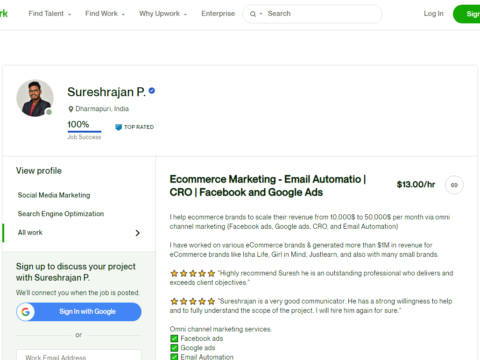Click the Top Rated badge icon

[x=118, y=127]
